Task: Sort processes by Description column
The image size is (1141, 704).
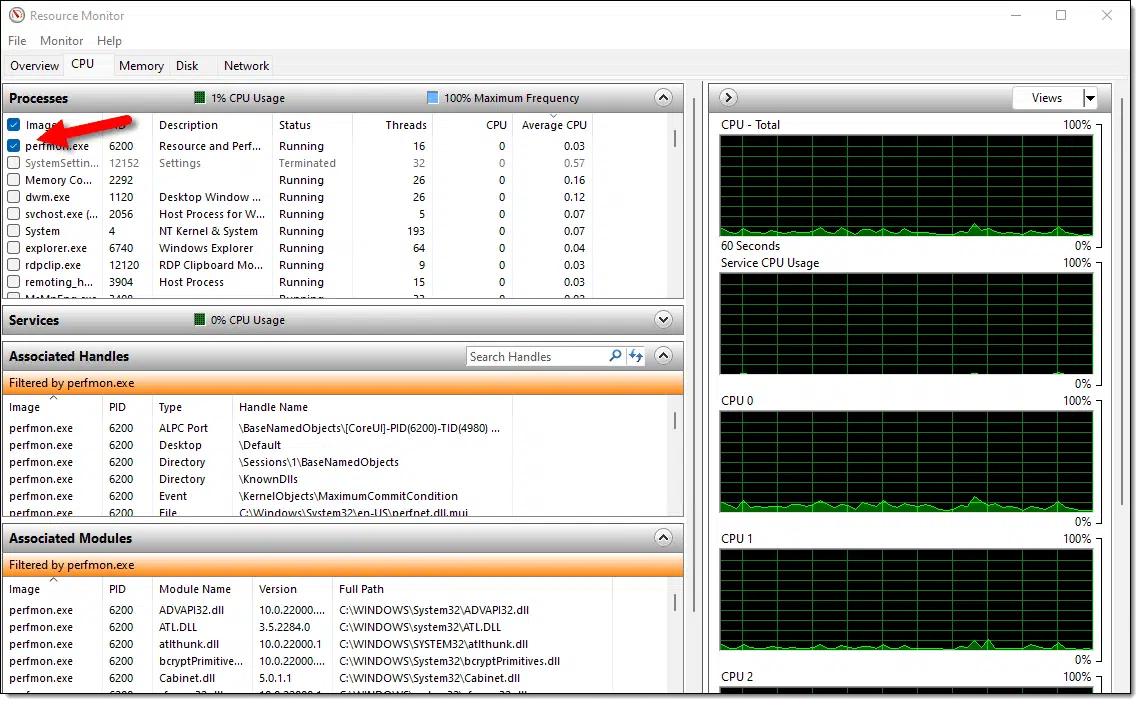Action: click(x=188, y=125)
